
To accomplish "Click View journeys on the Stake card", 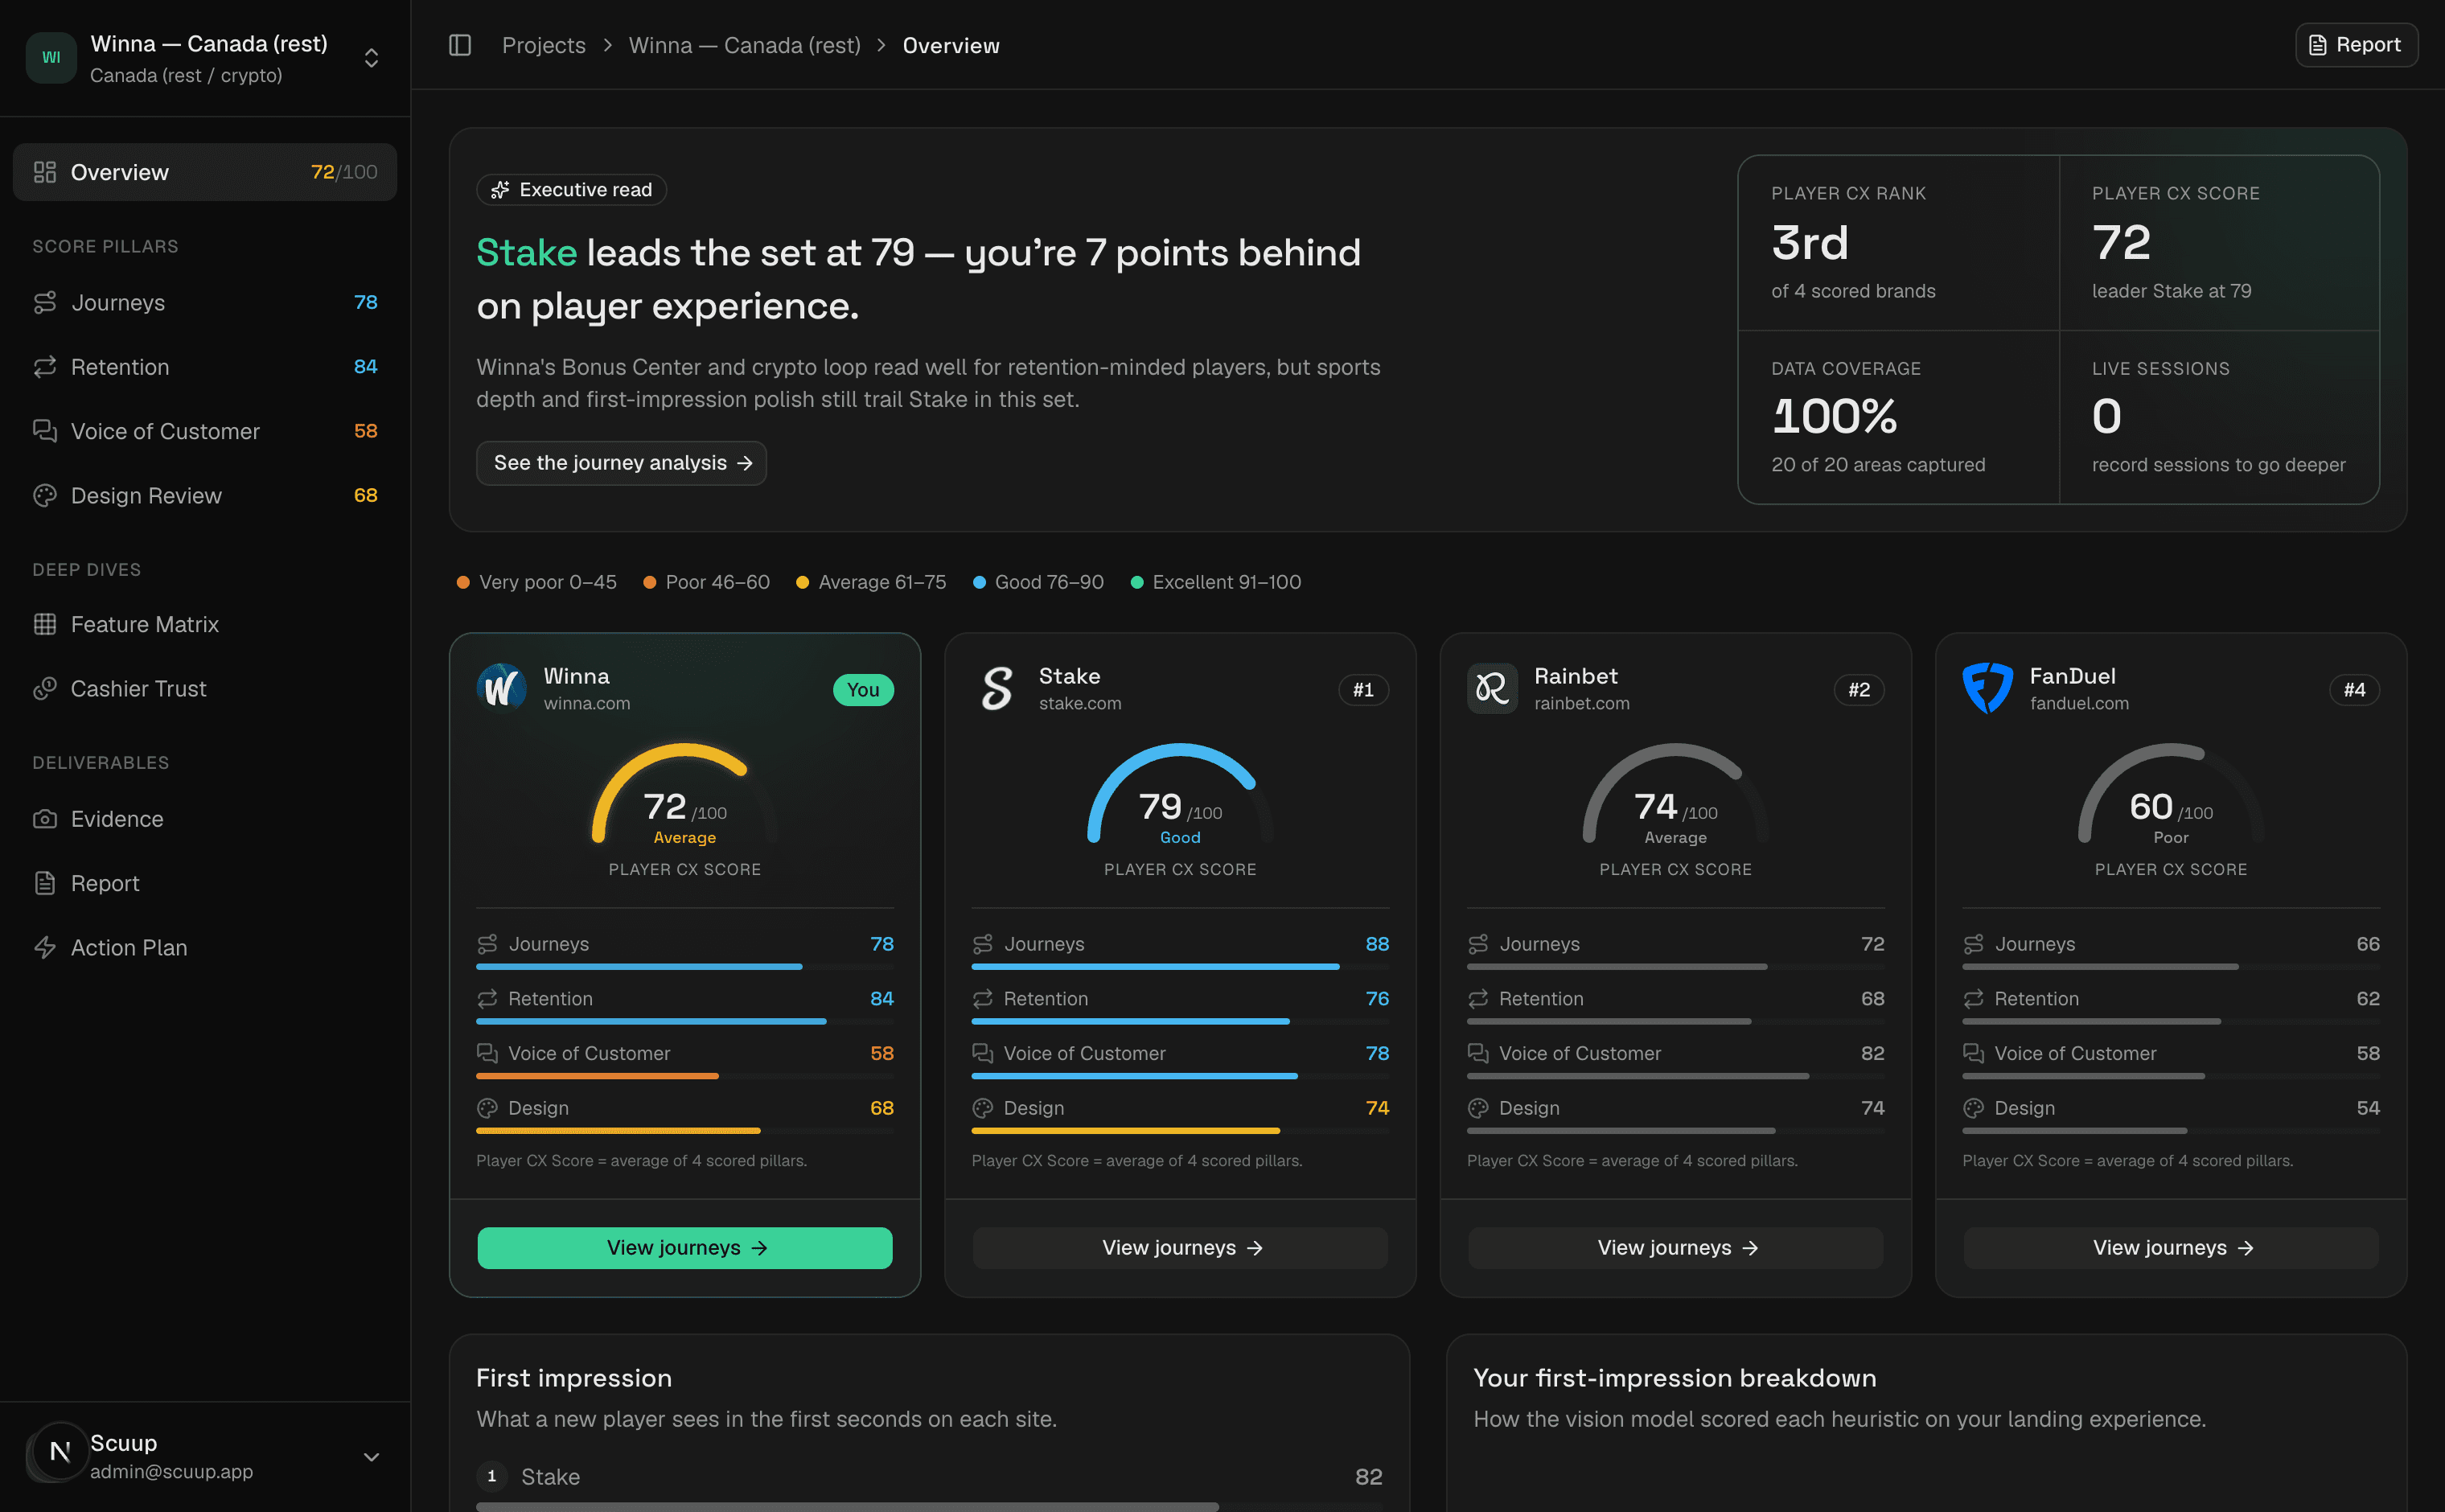I will click(x=1180, y=1248).
